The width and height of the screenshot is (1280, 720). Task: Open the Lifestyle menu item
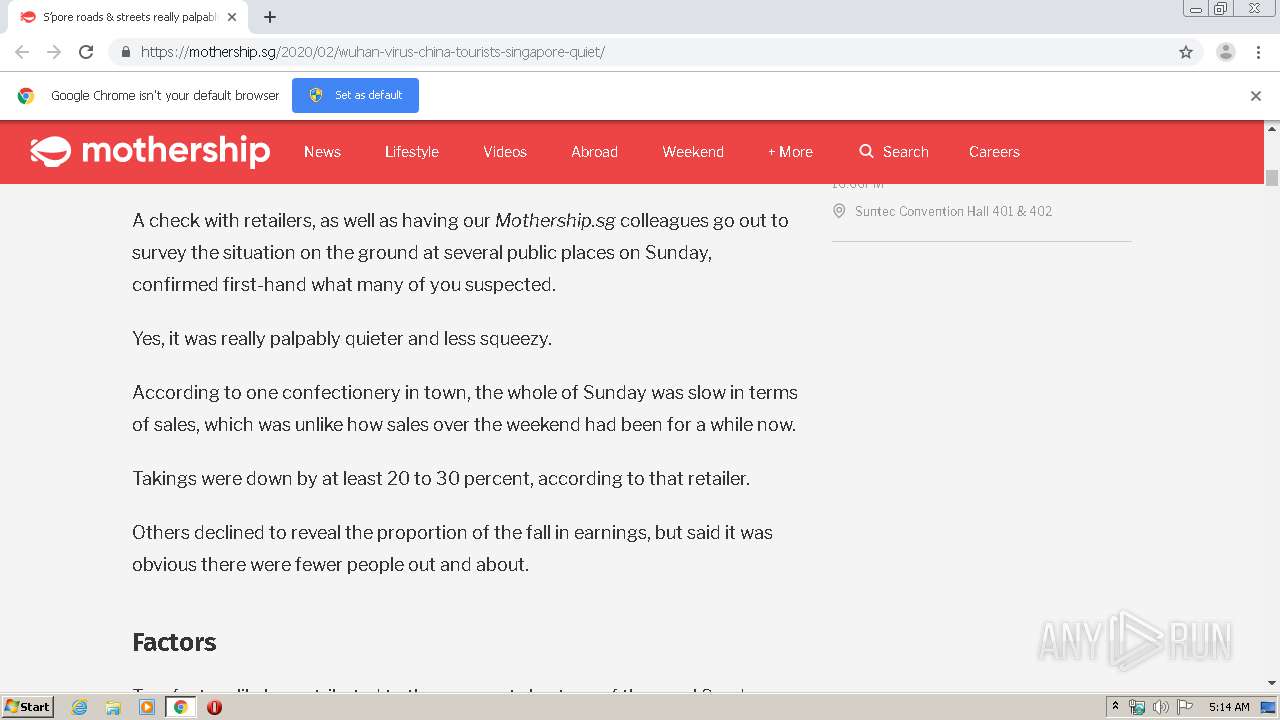pos(412,152)
